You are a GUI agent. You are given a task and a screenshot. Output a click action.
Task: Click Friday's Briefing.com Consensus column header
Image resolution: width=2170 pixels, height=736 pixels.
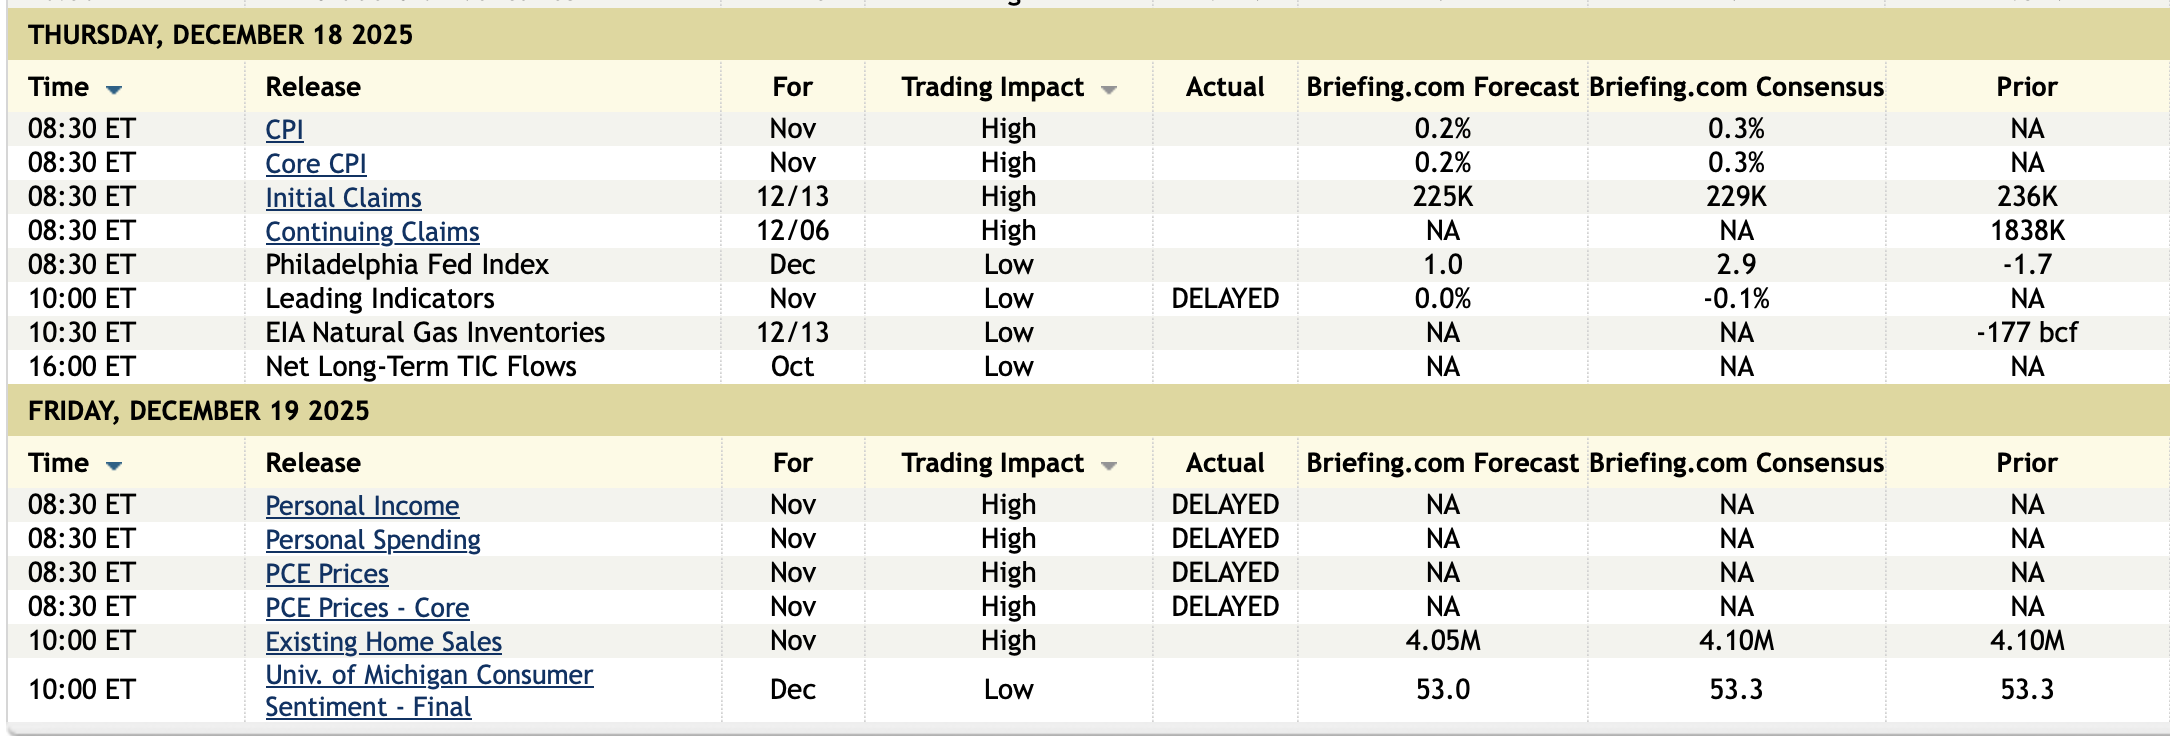pos(1736,463)
